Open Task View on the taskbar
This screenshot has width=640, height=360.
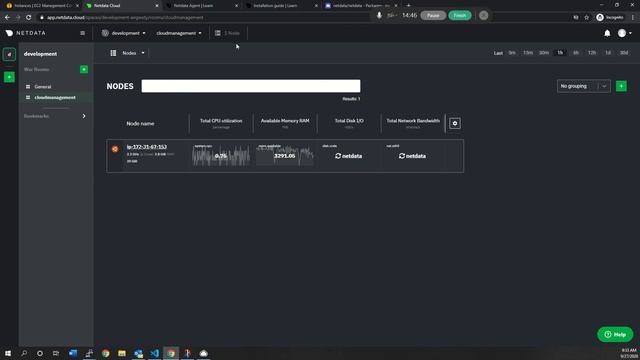coord(56,353)
